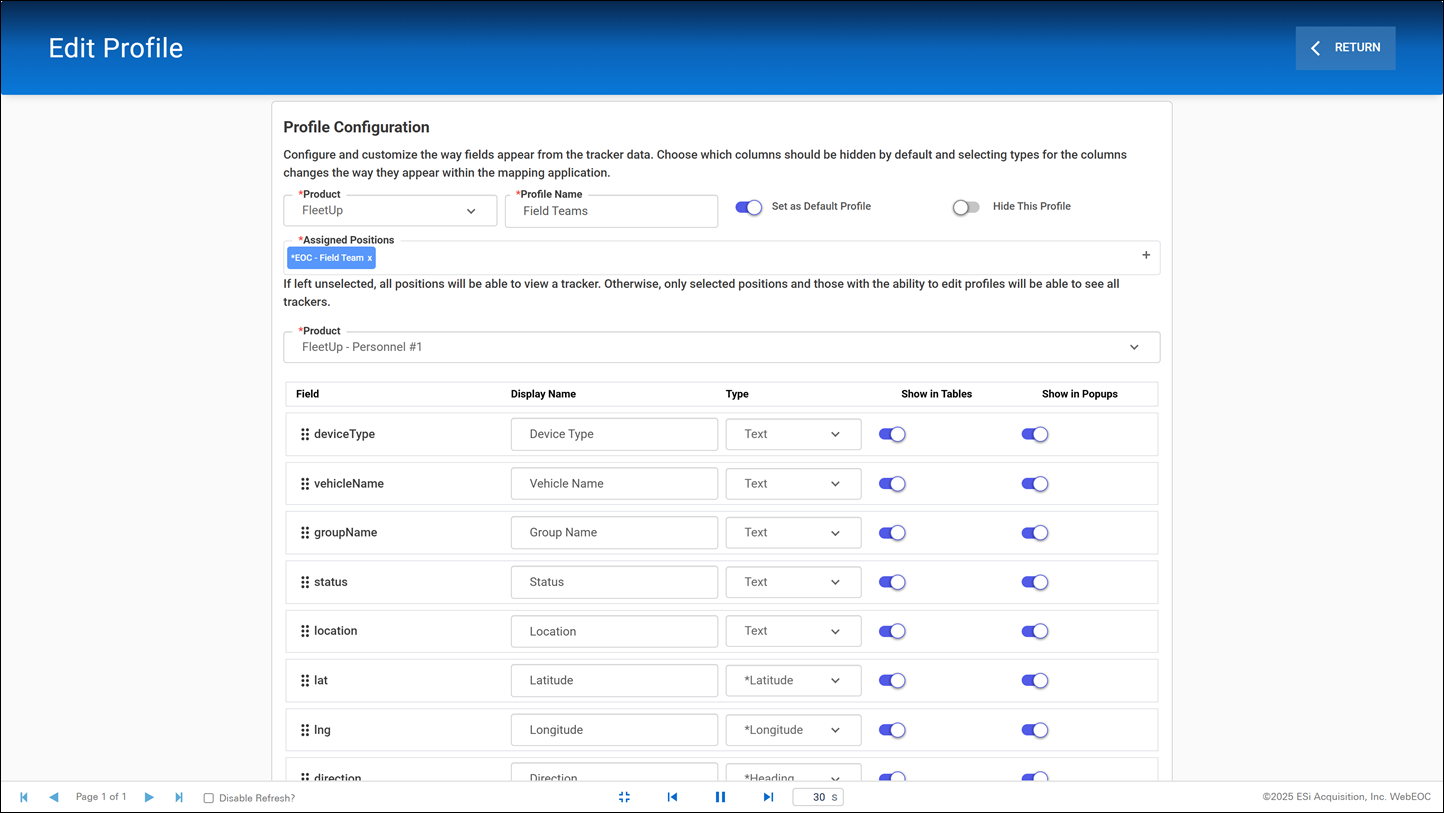
Task: Click the skip-forward refresh icon
Action: point(768,797)
